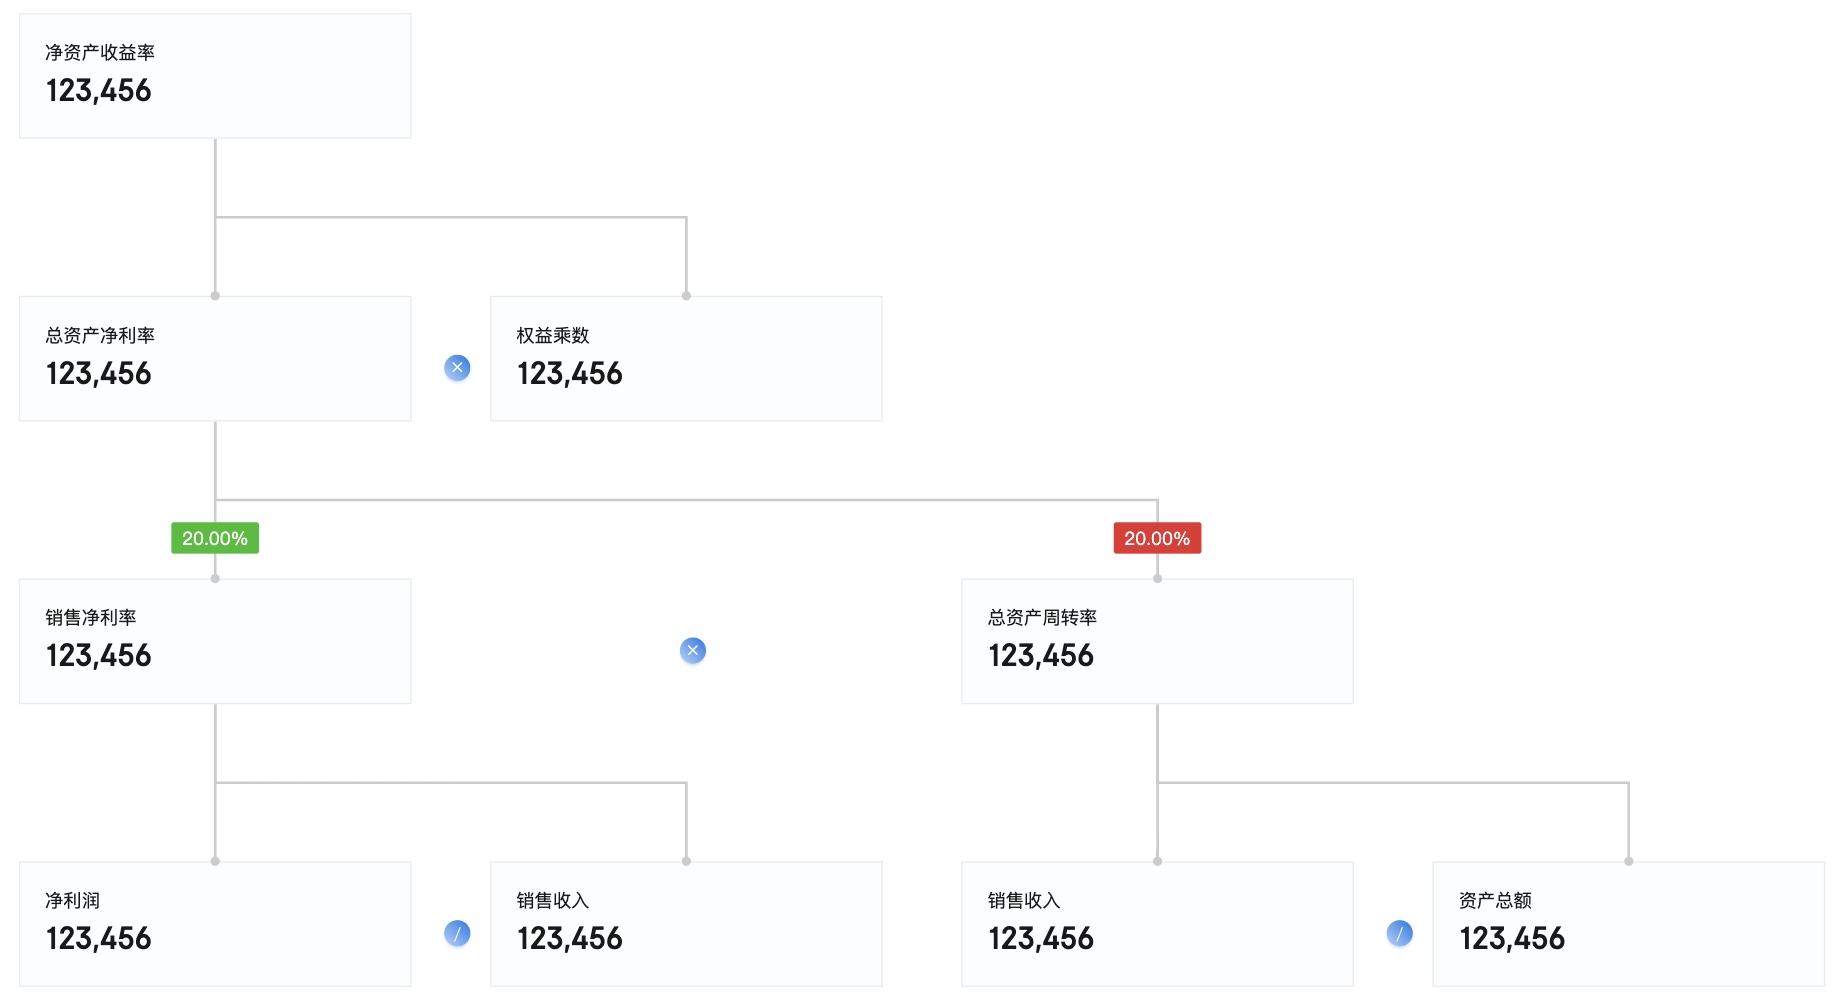Click the 销售收入 card next to 净利润
This screenshot has width=1846, height=1000.
point(686,924)
